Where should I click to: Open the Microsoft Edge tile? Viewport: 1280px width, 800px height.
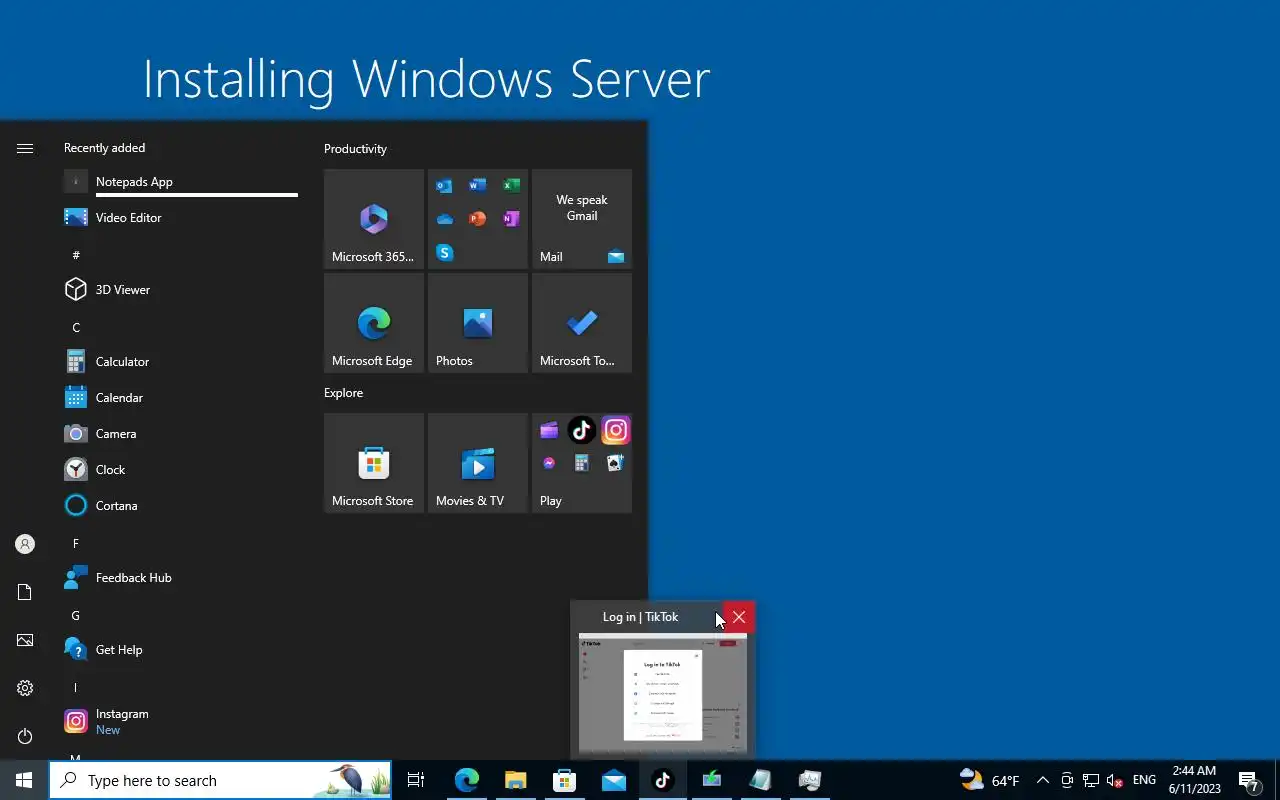click(x=374, y=323)
